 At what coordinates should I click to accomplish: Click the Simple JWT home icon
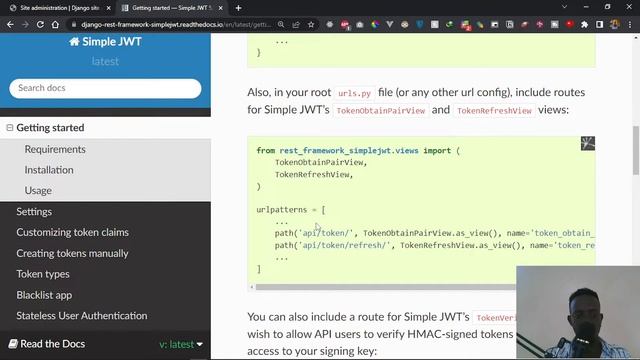pos(74,42)
